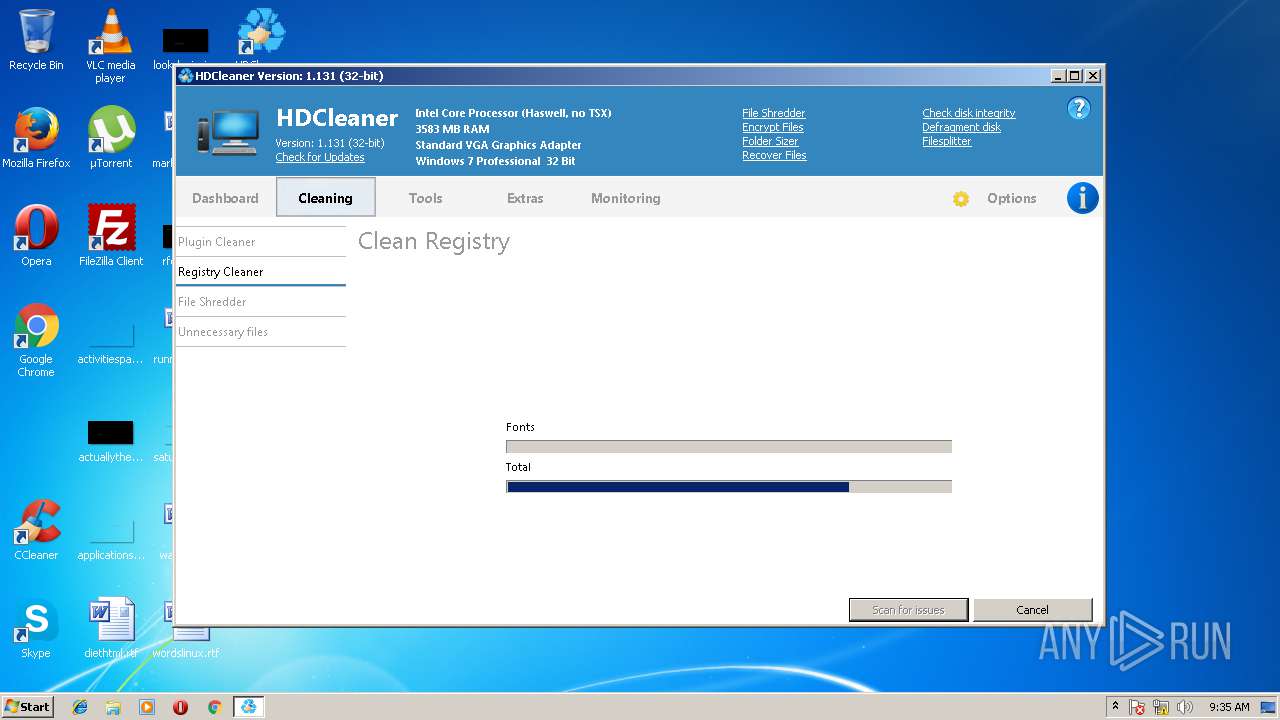Open Windows Explorer folder in taskbar
The width and height of the screenshot is (1280, 720).
pos(113,707)
